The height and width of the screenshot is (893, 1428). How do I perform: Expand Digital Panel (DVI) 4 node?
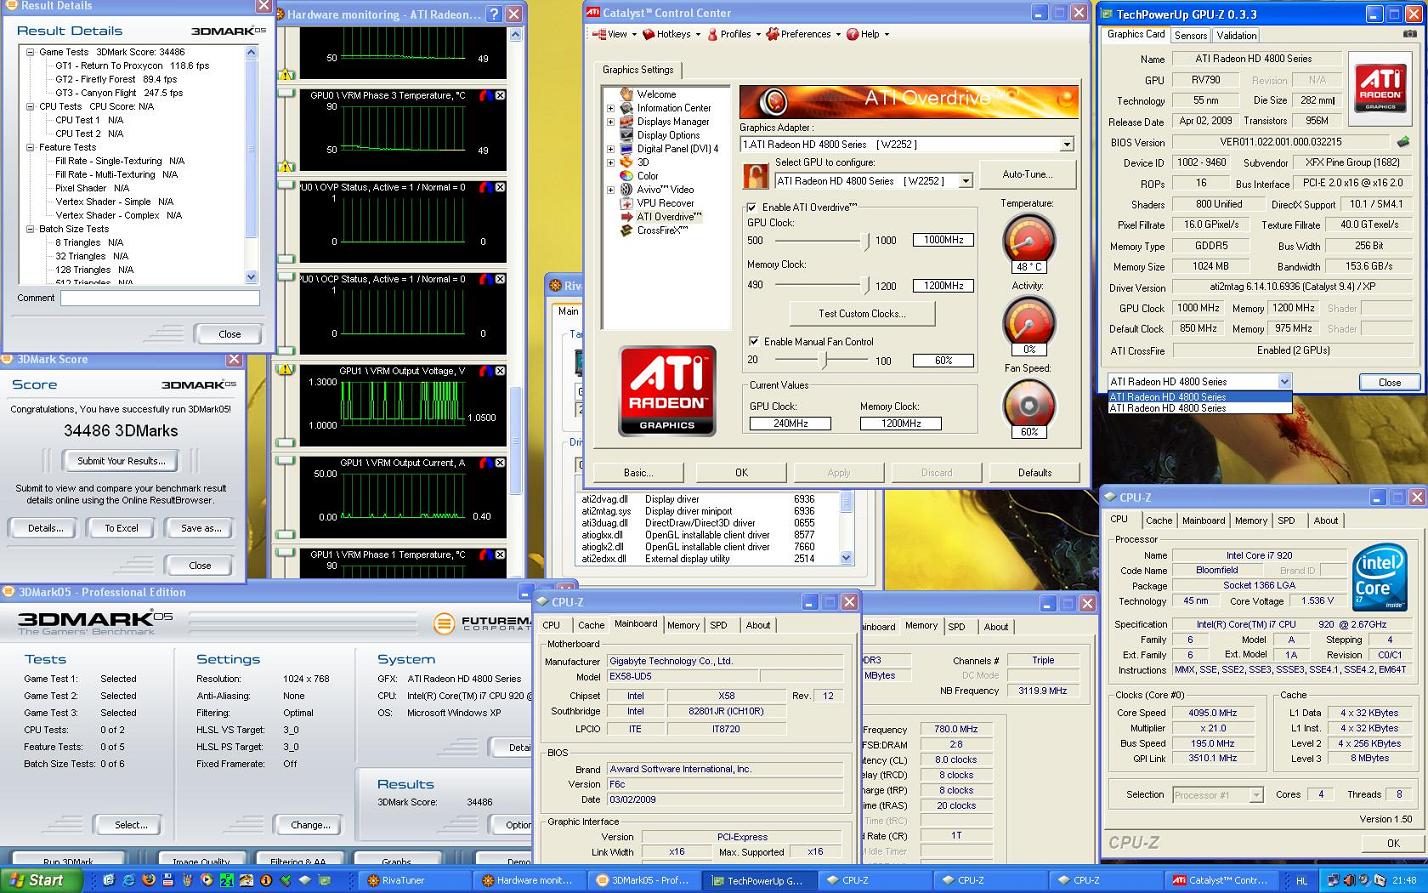(611, 149)
